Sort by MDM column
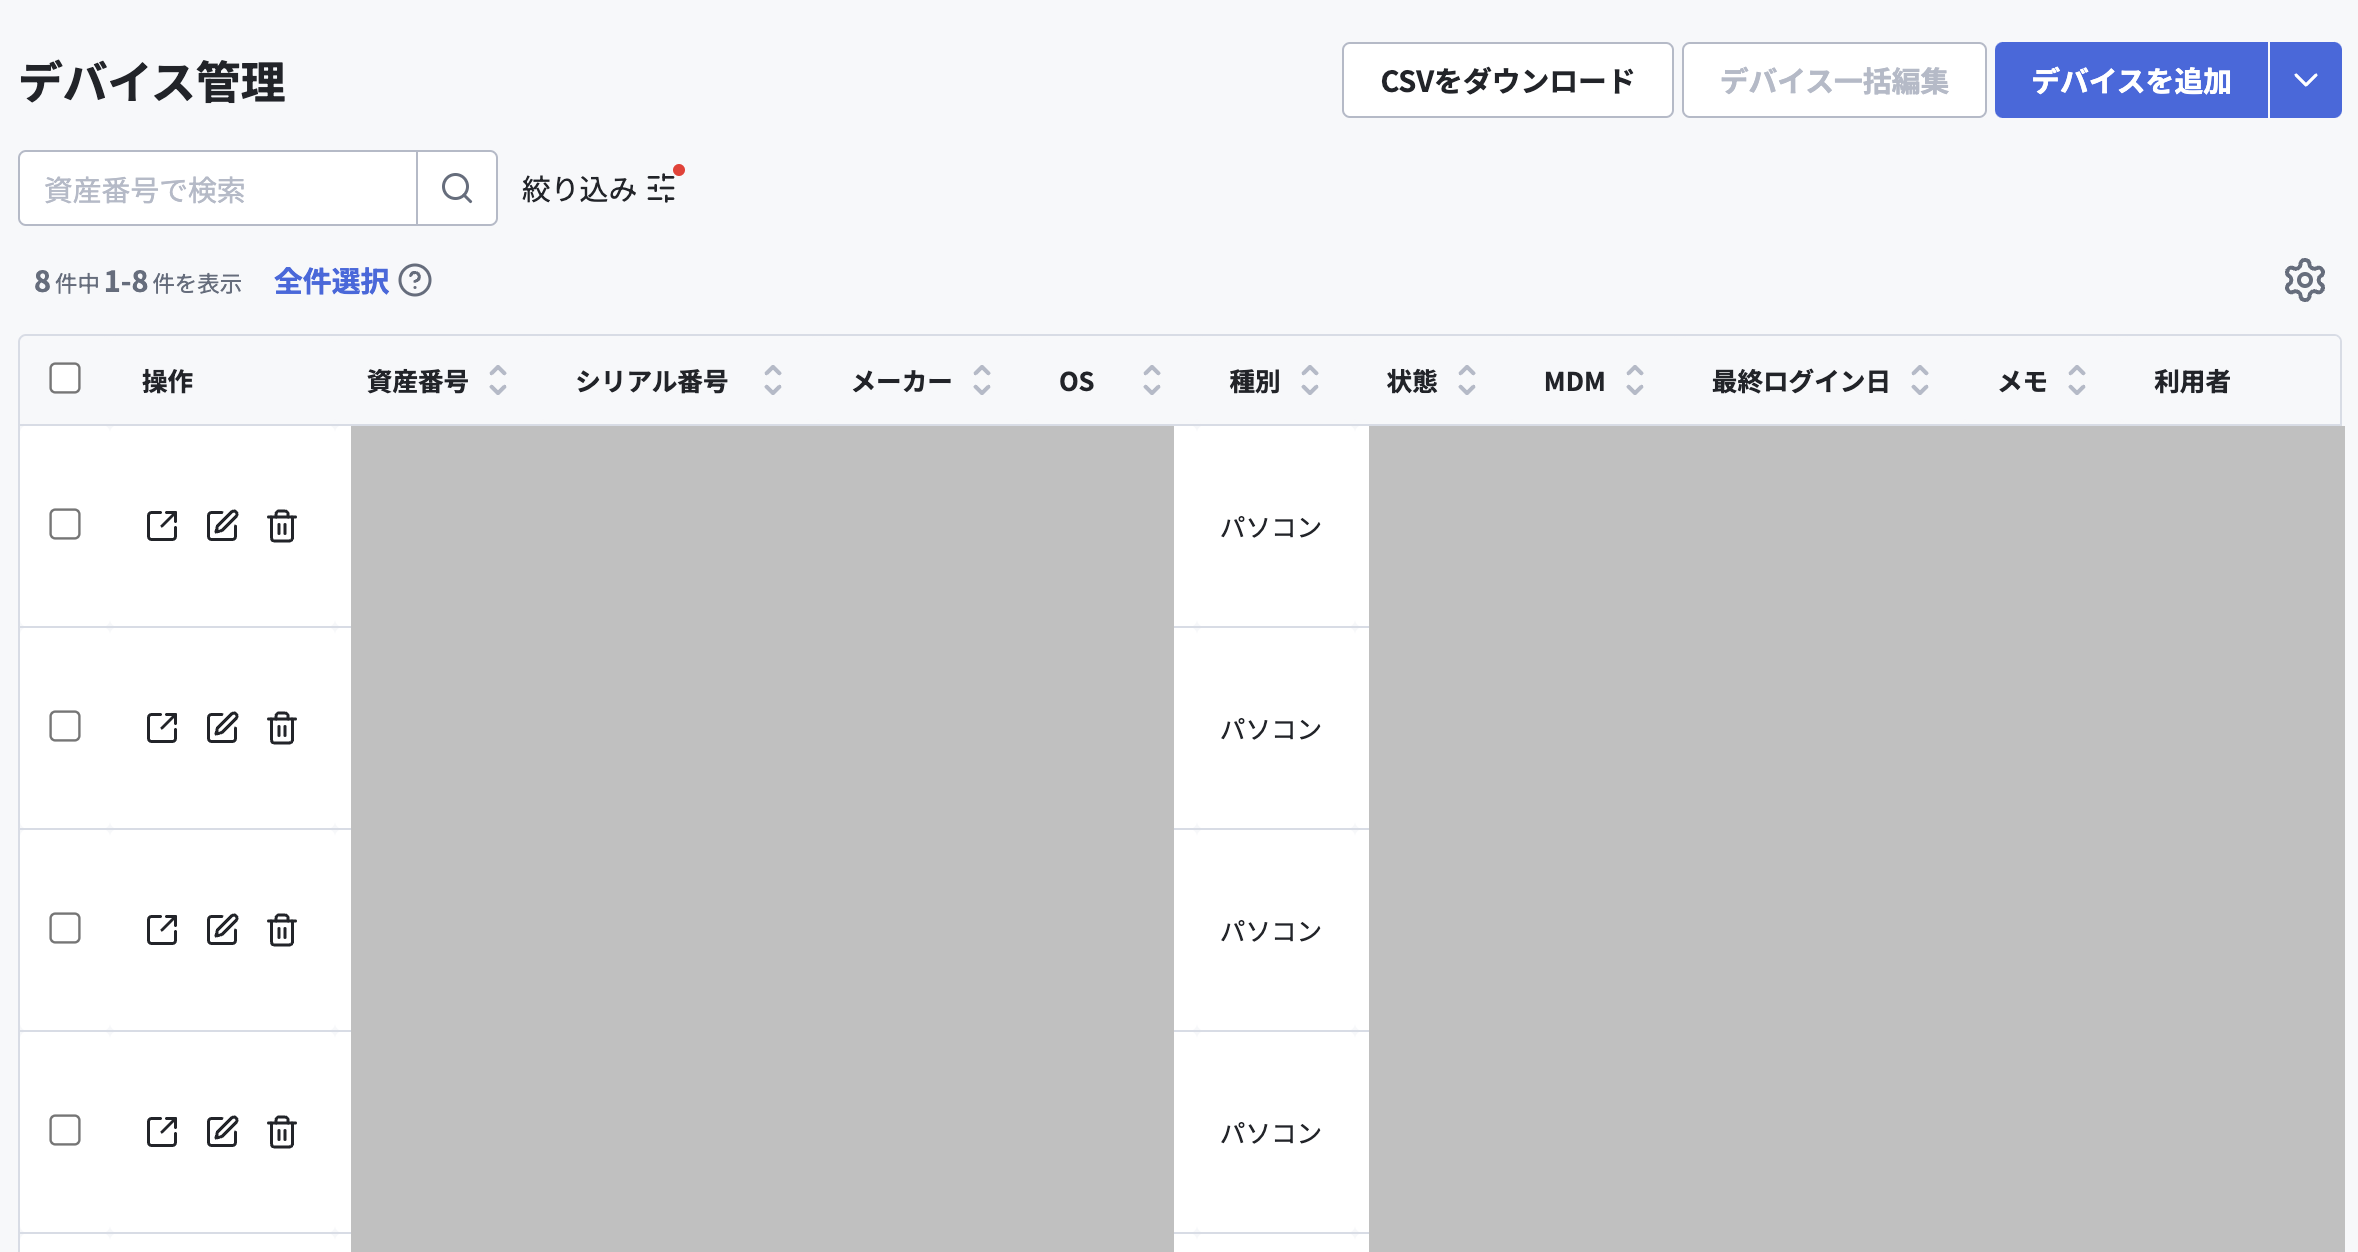 (x=1635, y=380)
